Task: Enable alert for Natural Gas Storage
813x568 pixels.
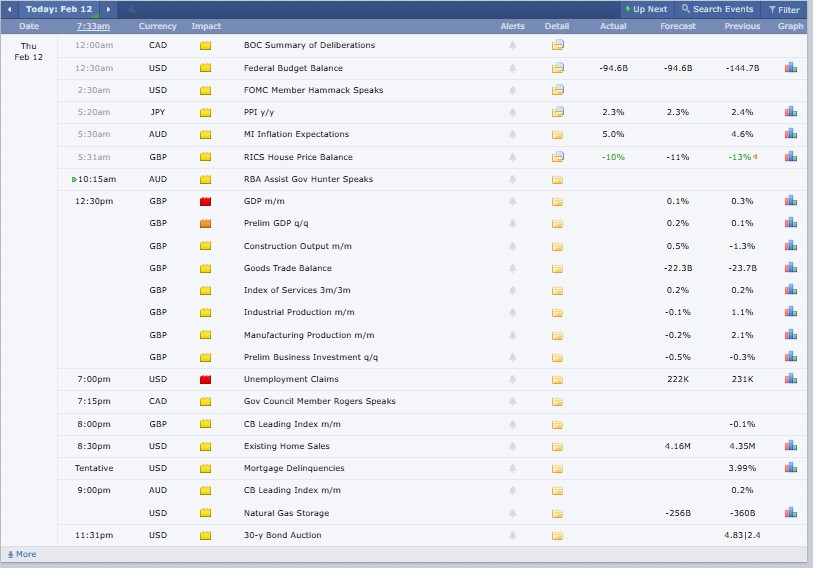Action: pos(512,513)
